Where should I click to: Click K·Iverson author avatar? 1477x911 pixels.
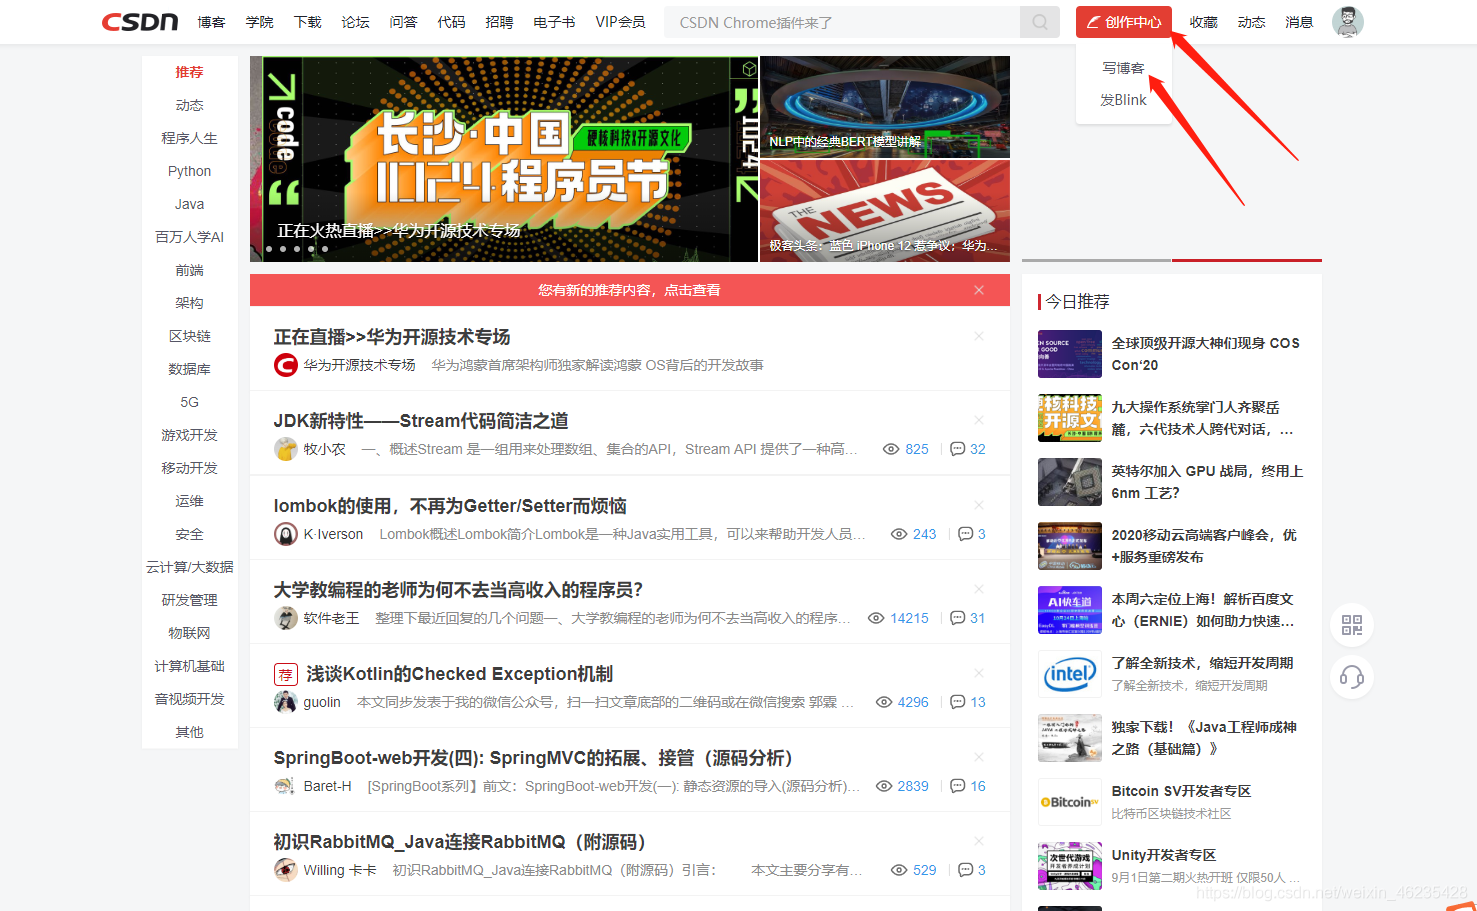(x=286, y=534)
